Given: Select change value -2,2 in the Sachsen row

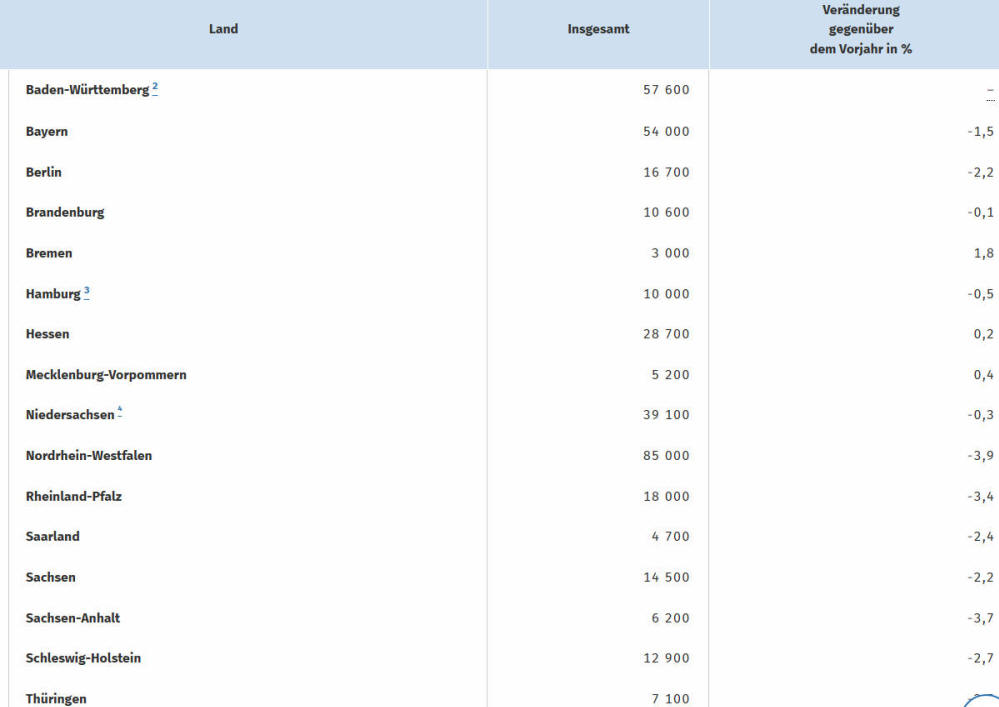Looking at the screenshot, I should click(980, 577).
